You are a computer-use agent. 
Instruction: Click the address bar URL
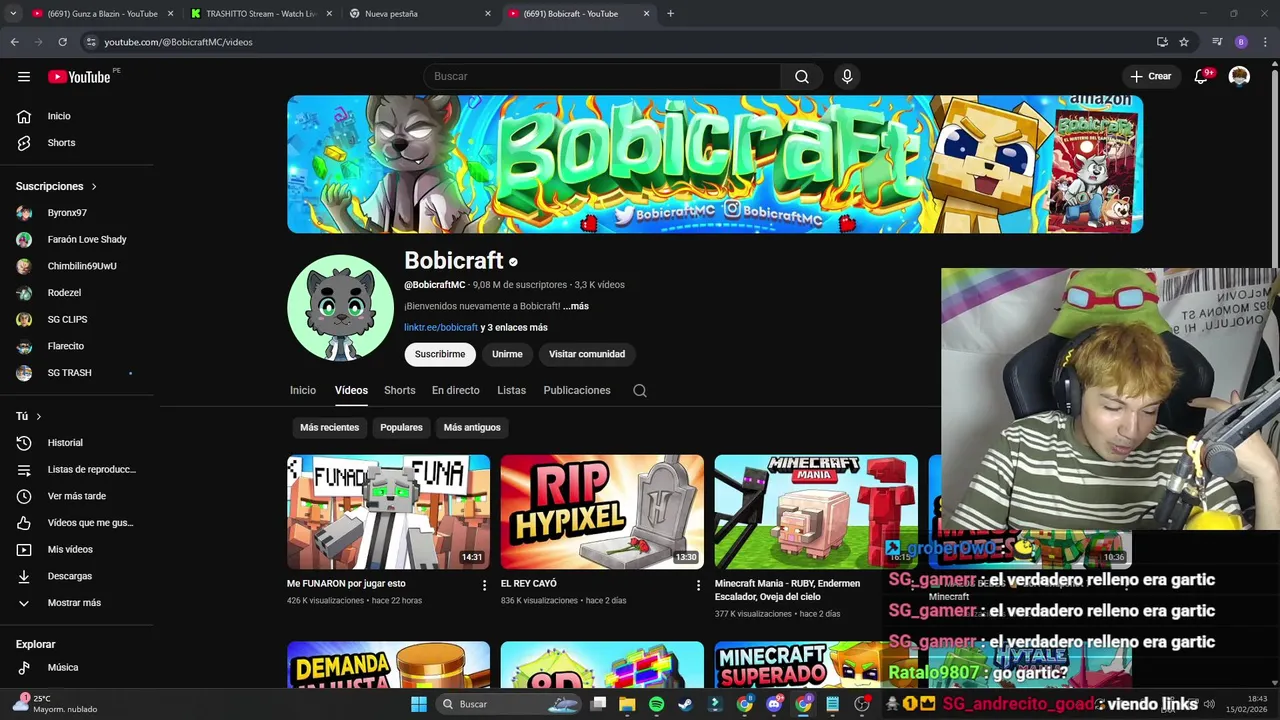point(179,42)
